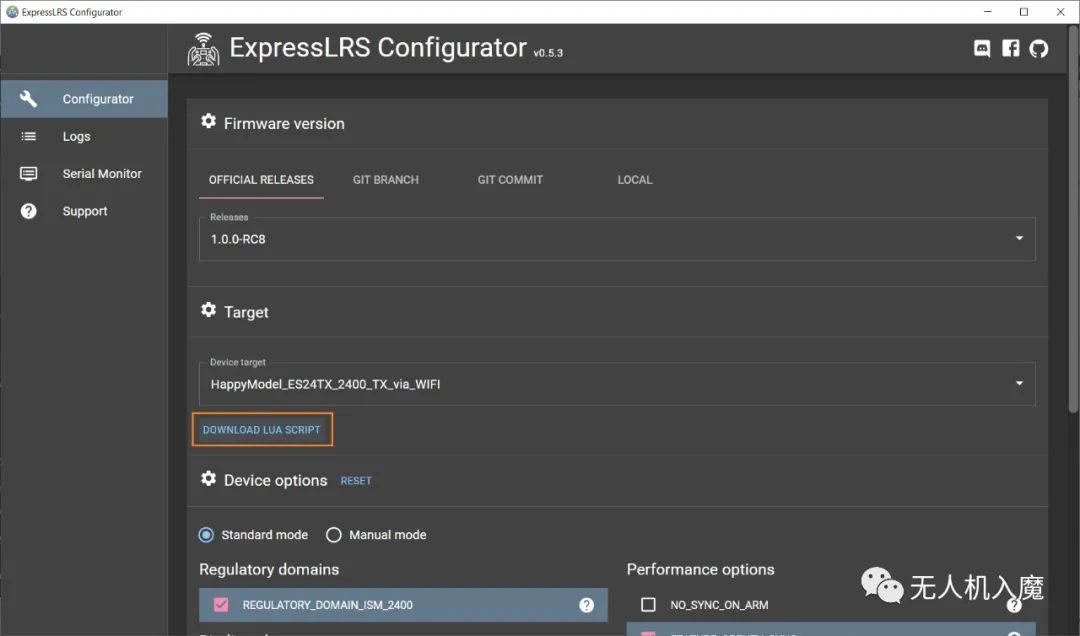Switch to the LOCAL tab
The width and height of the screenshot is (1080, 636).
point(635,180)
